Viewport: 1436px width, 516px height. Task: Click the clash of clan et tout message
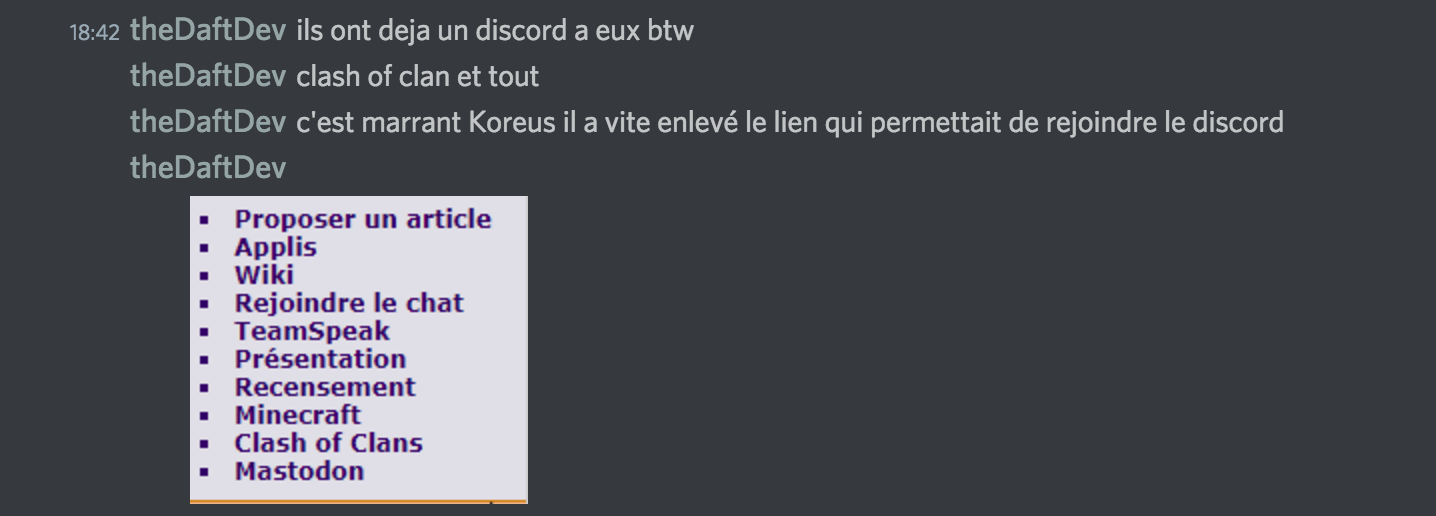coord(418,77)
